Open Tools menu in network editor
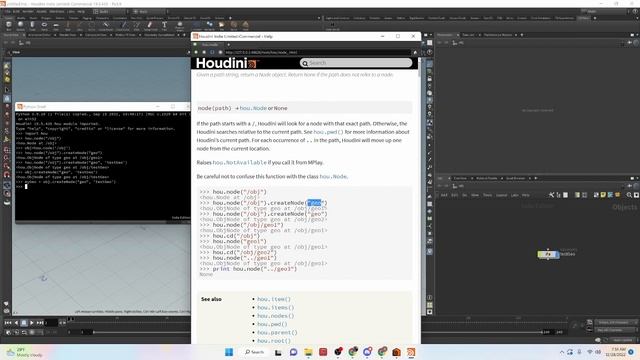640x360 pixels. [x=487, y=195]
